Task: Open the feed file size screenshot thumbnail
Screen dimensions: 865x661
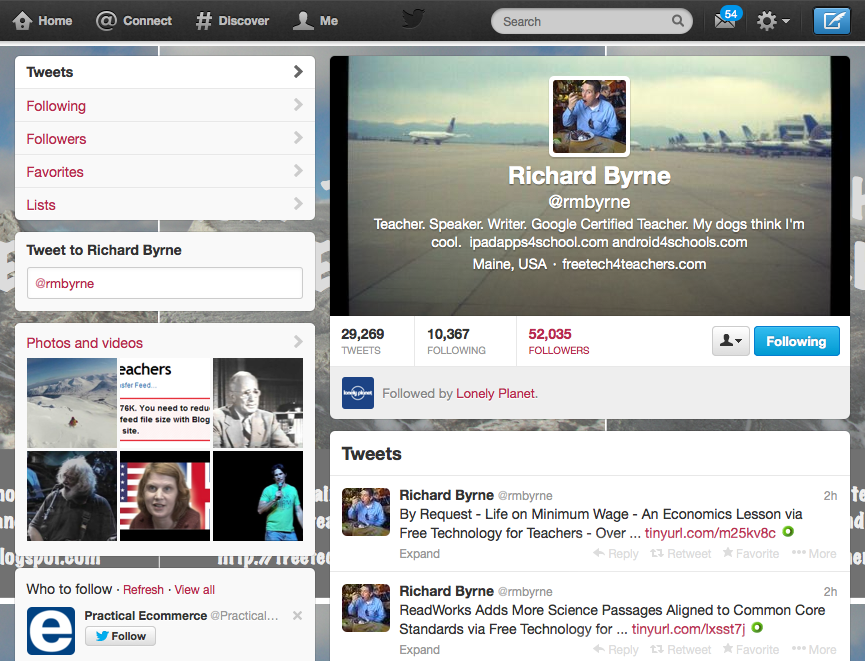Action: [x=165, y=403]
